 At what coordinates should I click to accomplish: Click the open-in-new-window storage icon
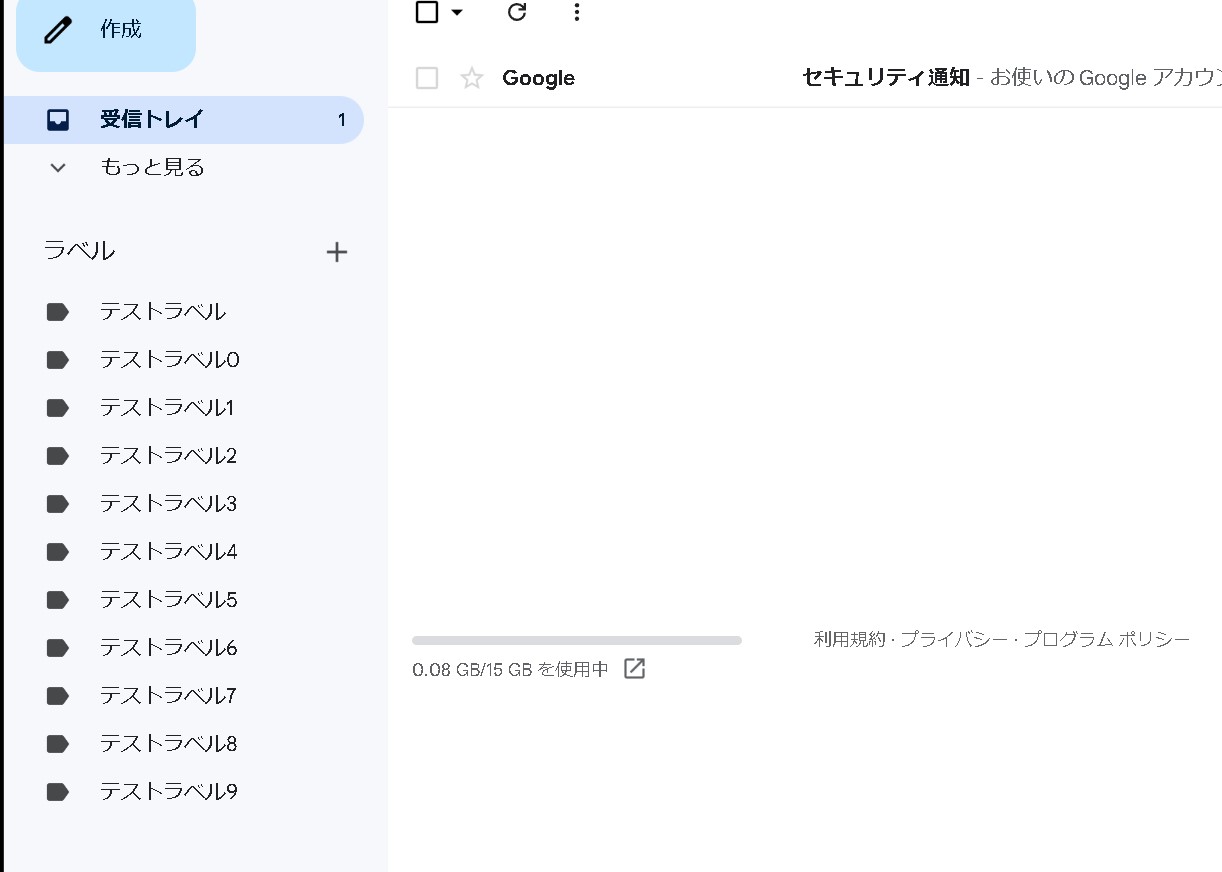634,669
